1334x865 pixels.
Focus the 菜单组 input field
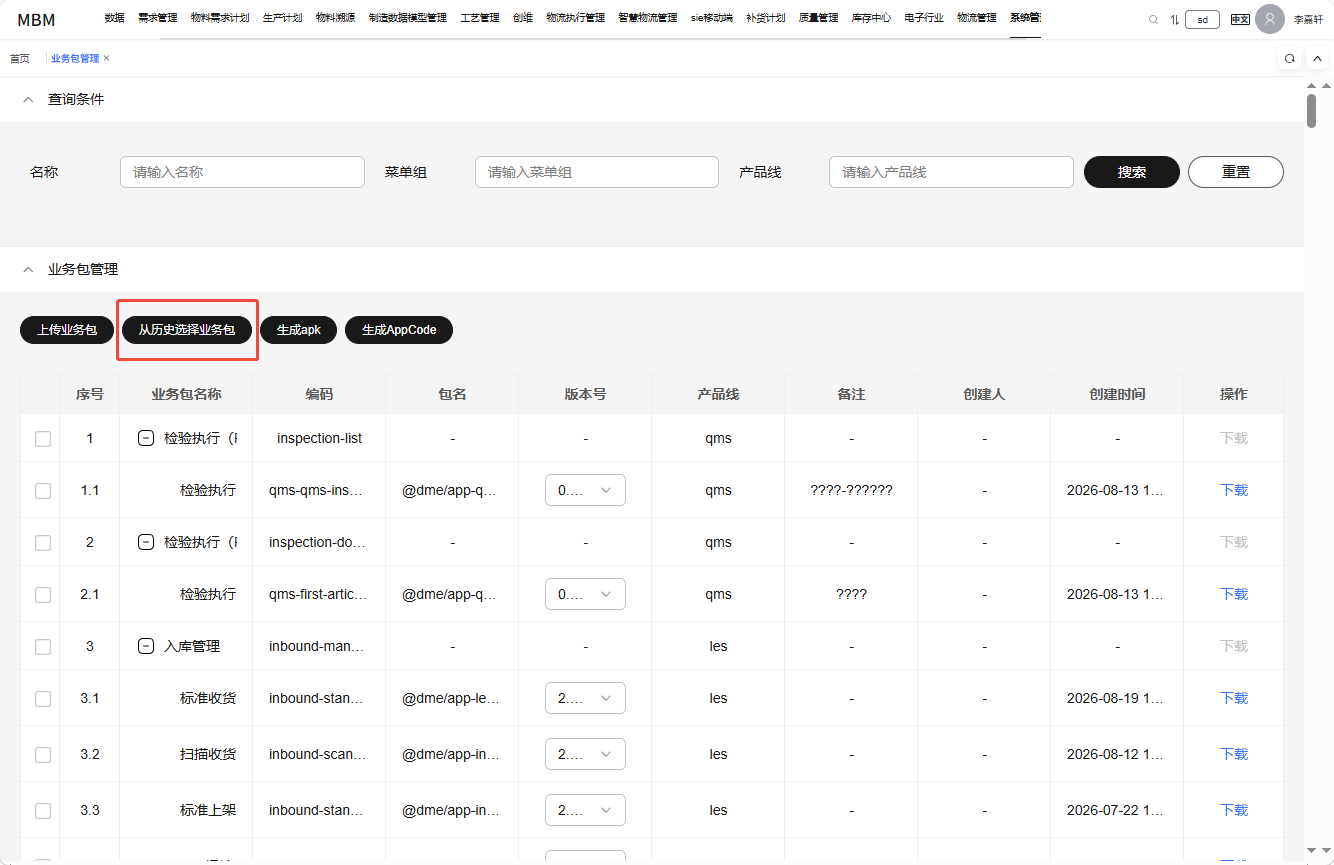click(597, 172)
